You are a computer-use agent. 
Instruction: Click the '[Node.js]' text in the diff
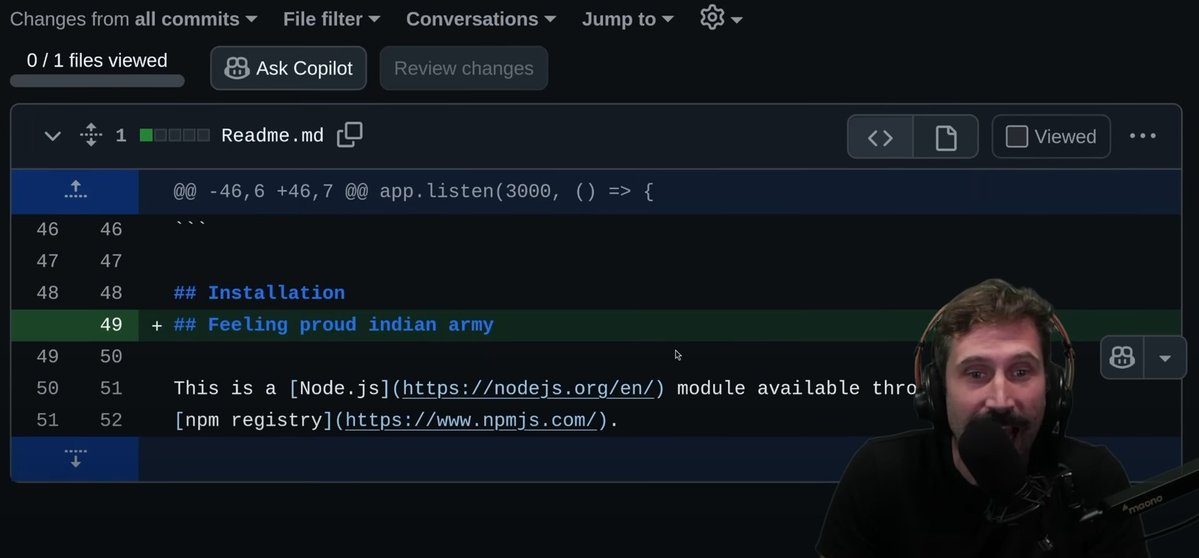click(x=340, y=388)
